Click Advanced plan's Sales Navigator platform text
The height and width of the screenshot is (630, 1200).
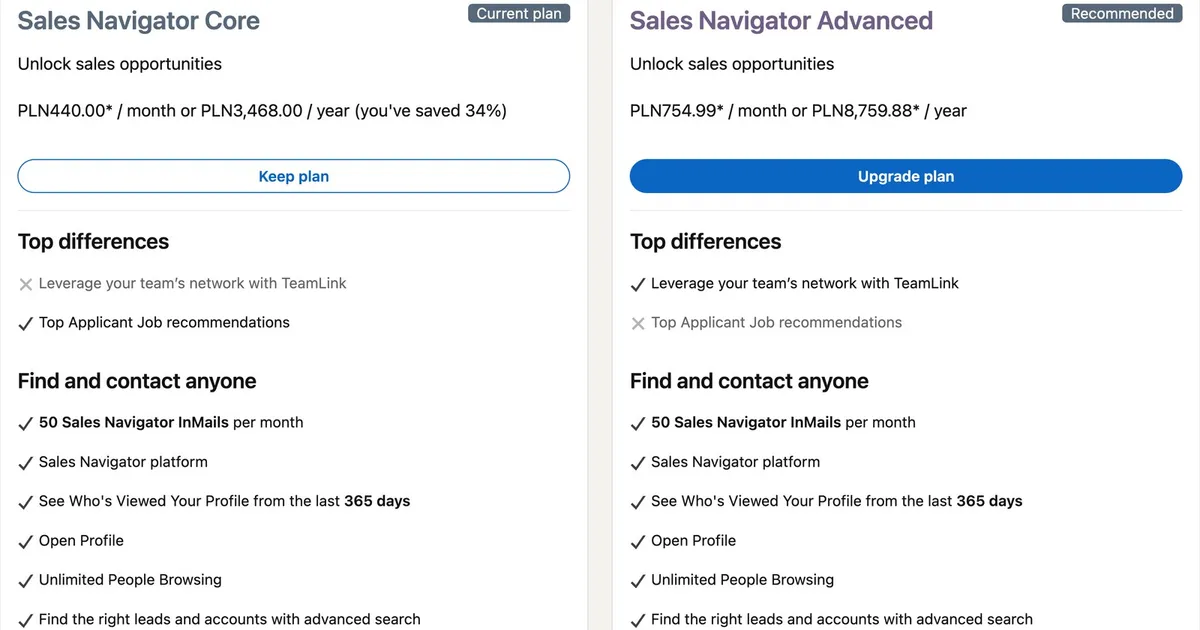735,462
